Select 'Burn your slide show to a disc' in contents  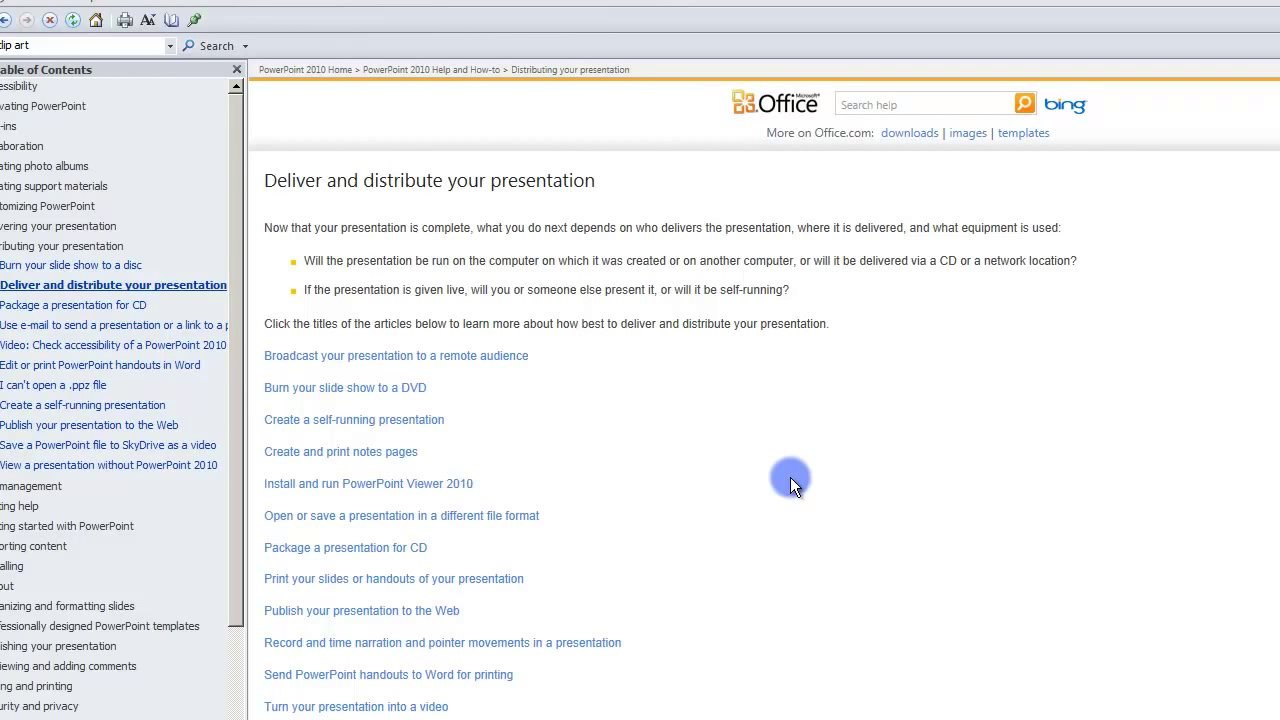pos(71,265)
